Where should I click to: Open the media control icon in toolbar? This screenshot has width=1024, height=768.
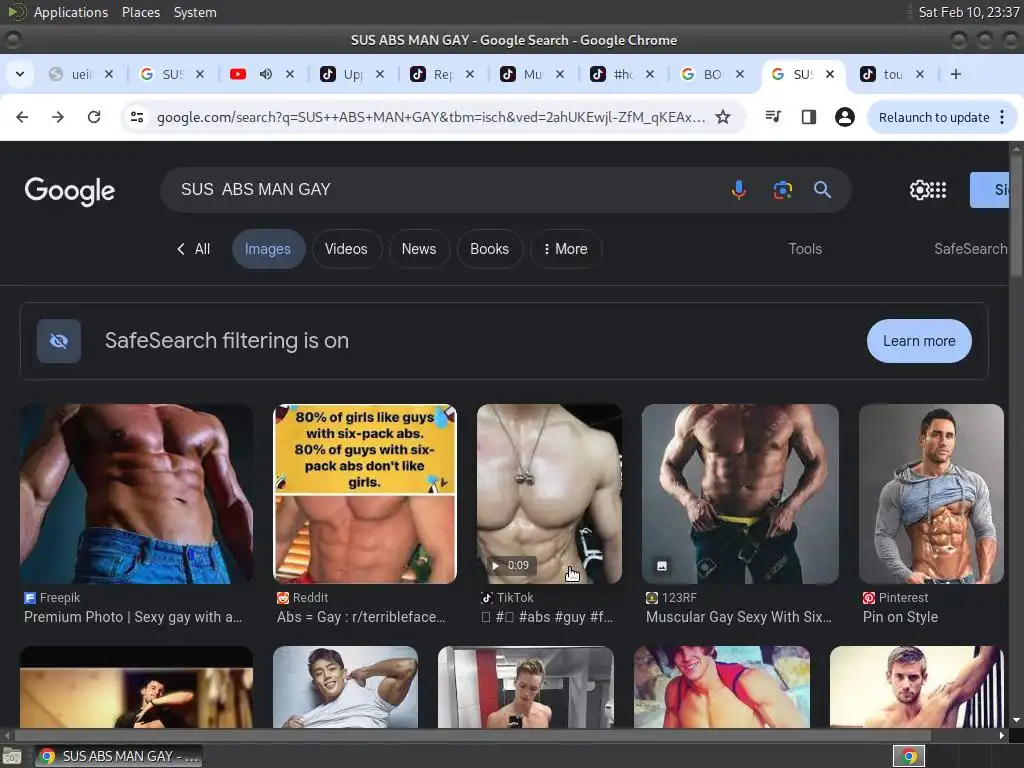773,117
